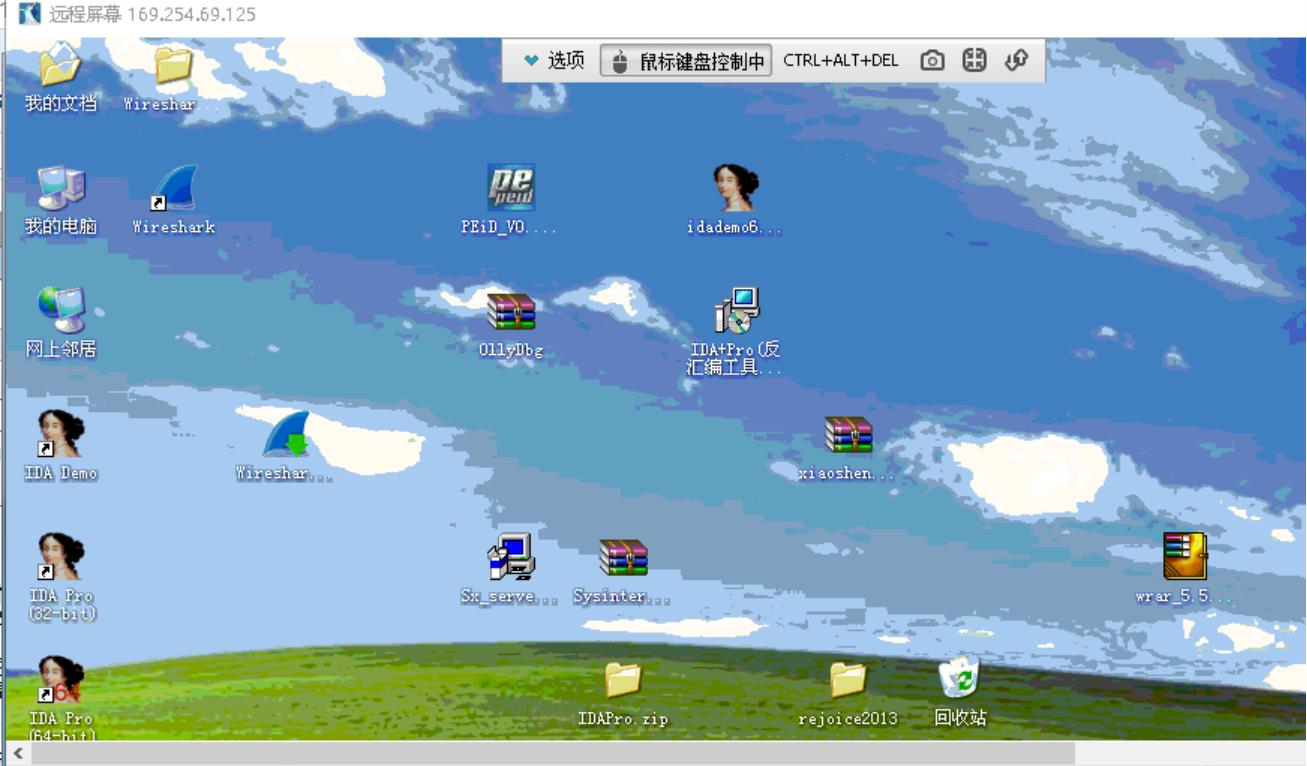Image resolution: width=1307 pixels, height=766 pixels.
Task: Click the camera screenshot icon
Action: tap(932, 61)
